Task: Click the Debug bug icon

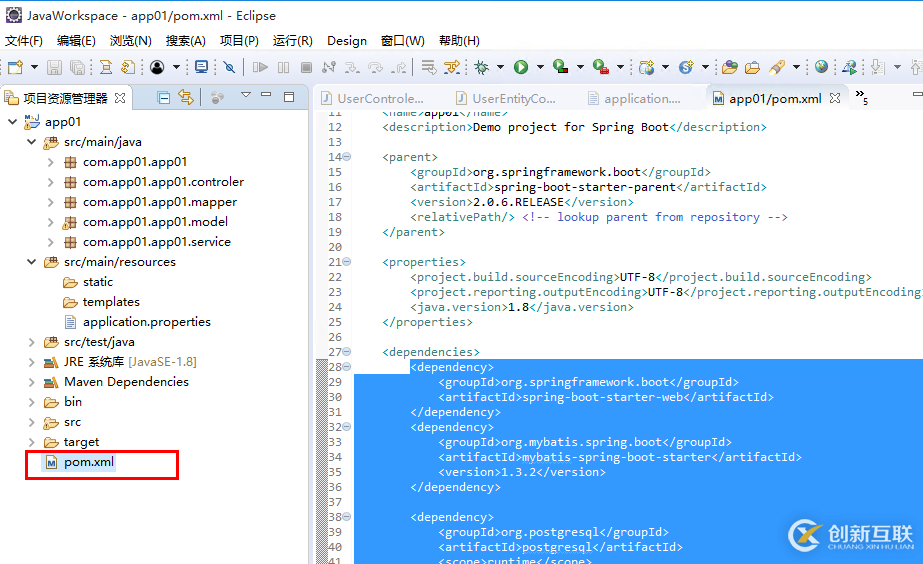Action: [x=482, y=67]
